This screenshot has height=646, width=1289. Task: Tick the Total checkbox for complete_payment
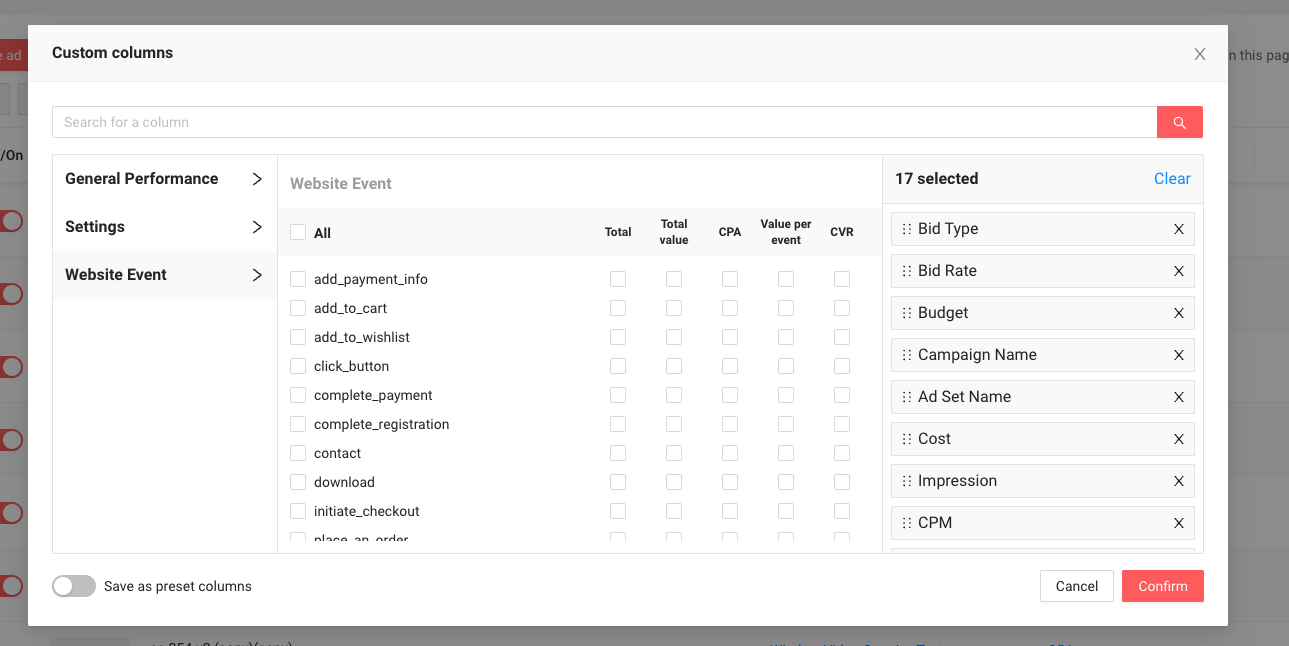[618, 395]
